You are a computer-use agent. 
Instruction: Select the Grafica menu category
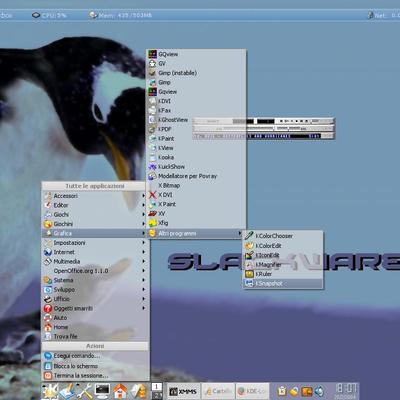tap(95, 233)
